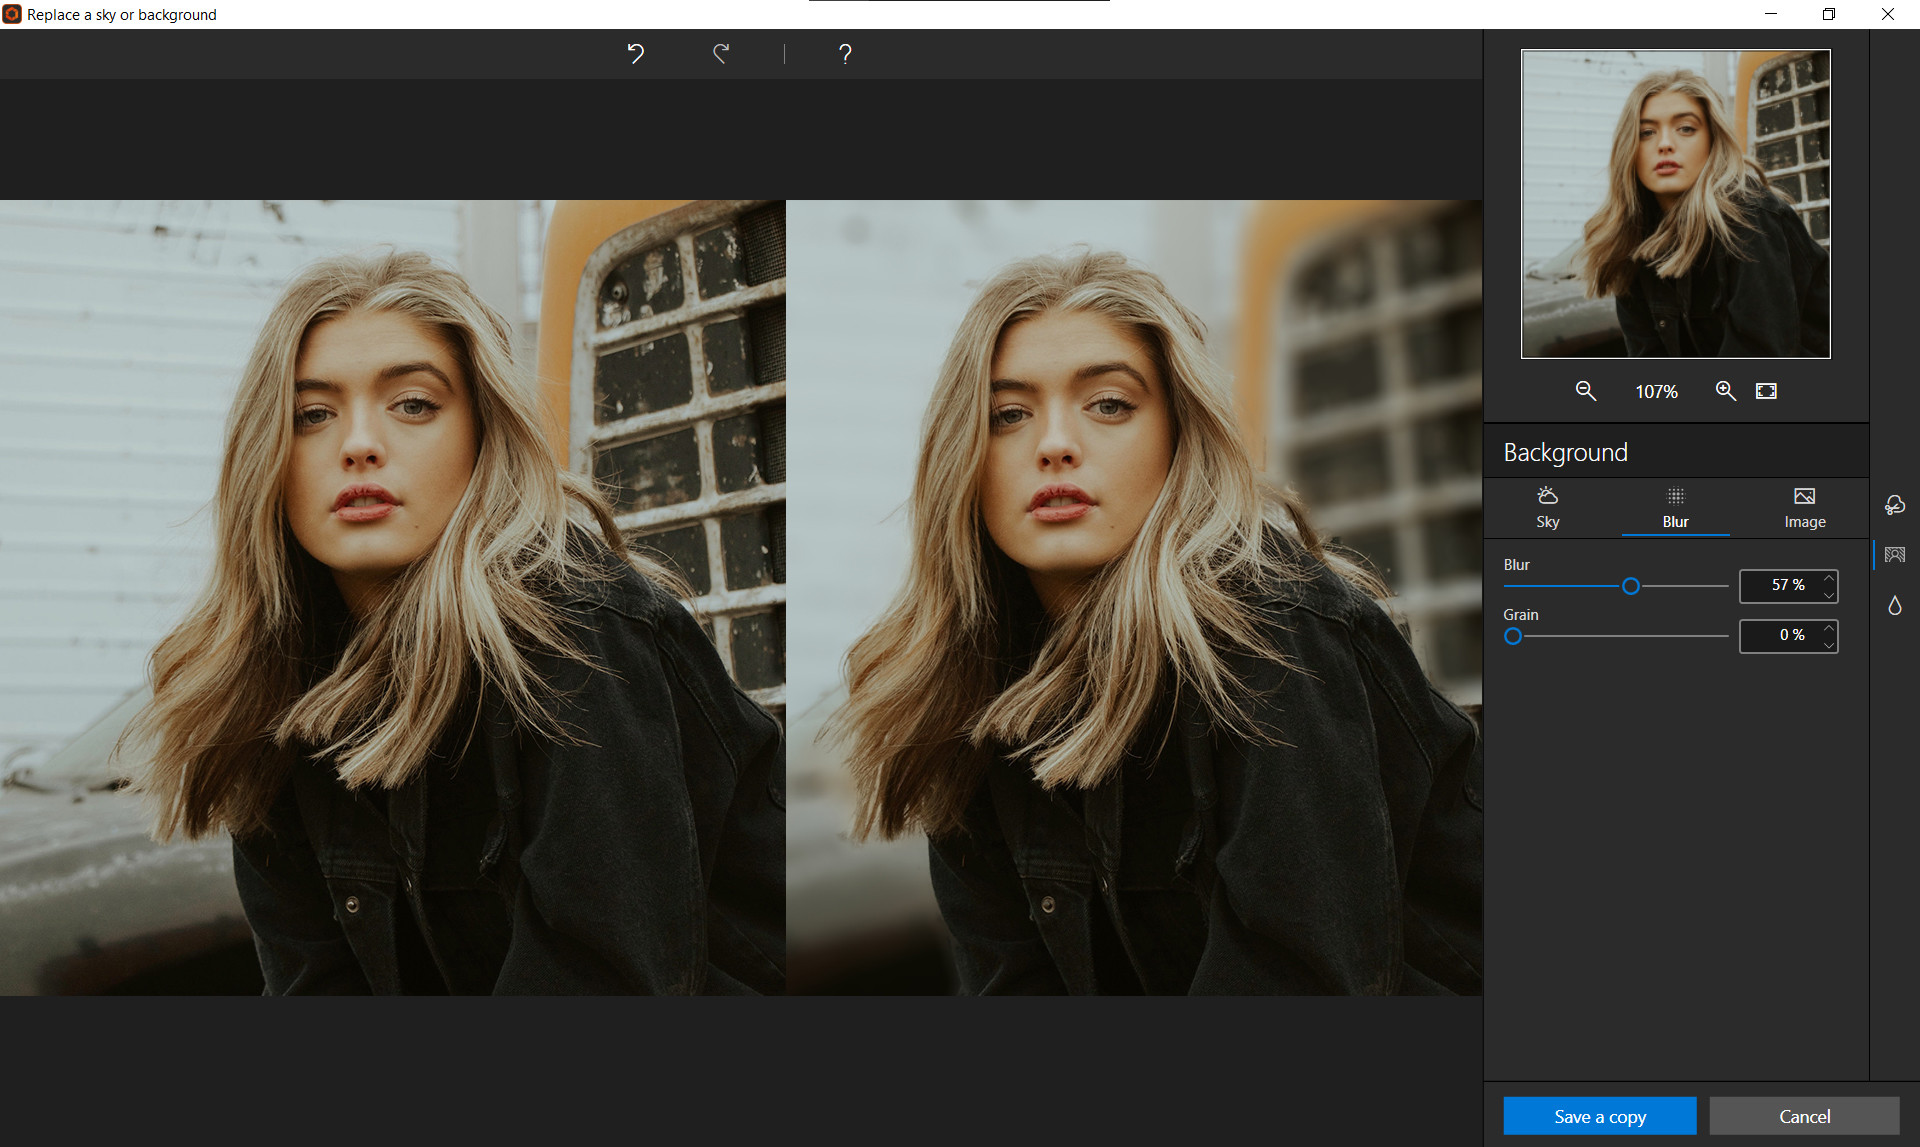1920x1147 pixels.
Task: Click the Cancel button
Action: [1804, 1116]
